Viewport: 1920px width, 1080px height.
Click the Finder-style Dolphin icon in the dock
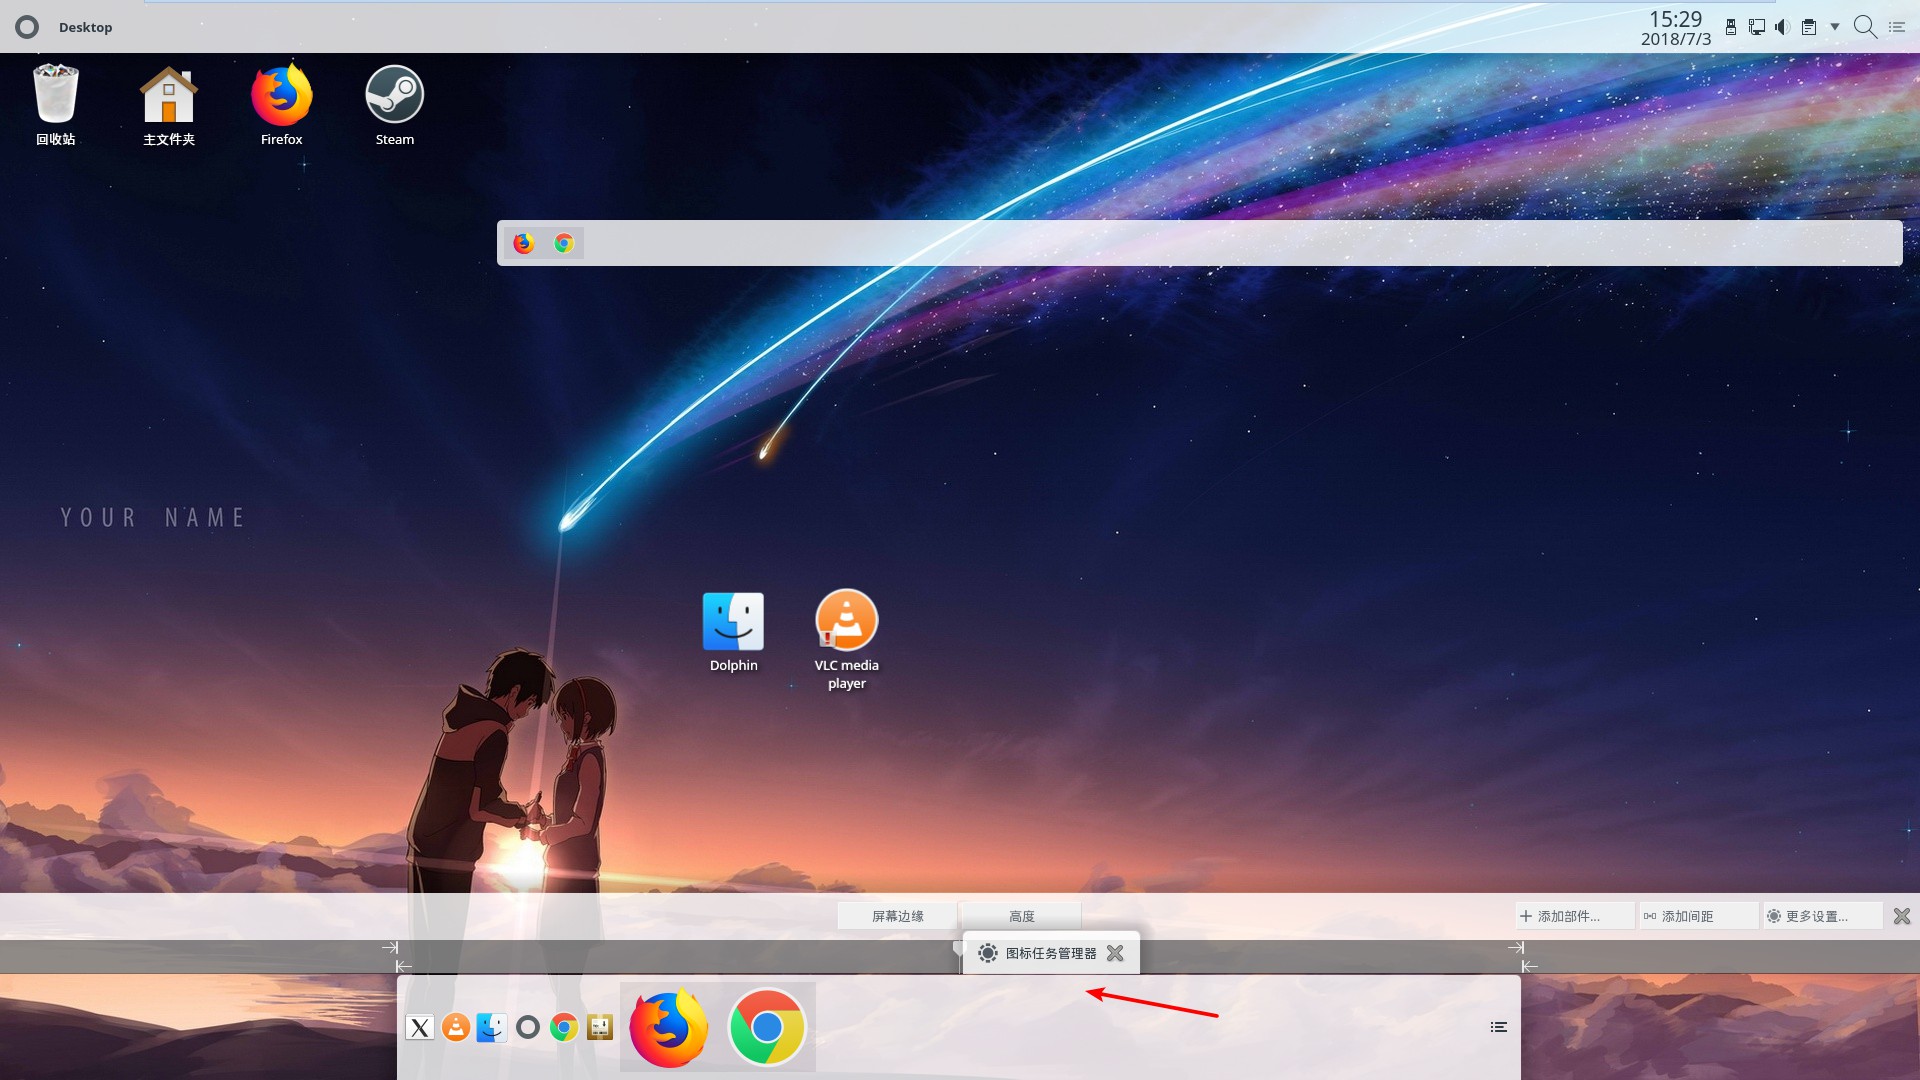(491, 1027)
